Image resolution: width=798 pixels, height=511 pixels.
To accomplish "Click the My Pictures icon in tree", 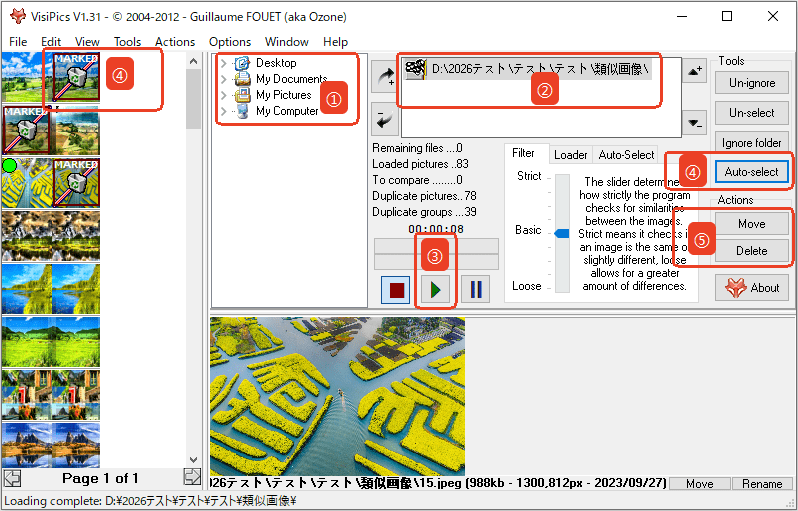I will 243,95.
